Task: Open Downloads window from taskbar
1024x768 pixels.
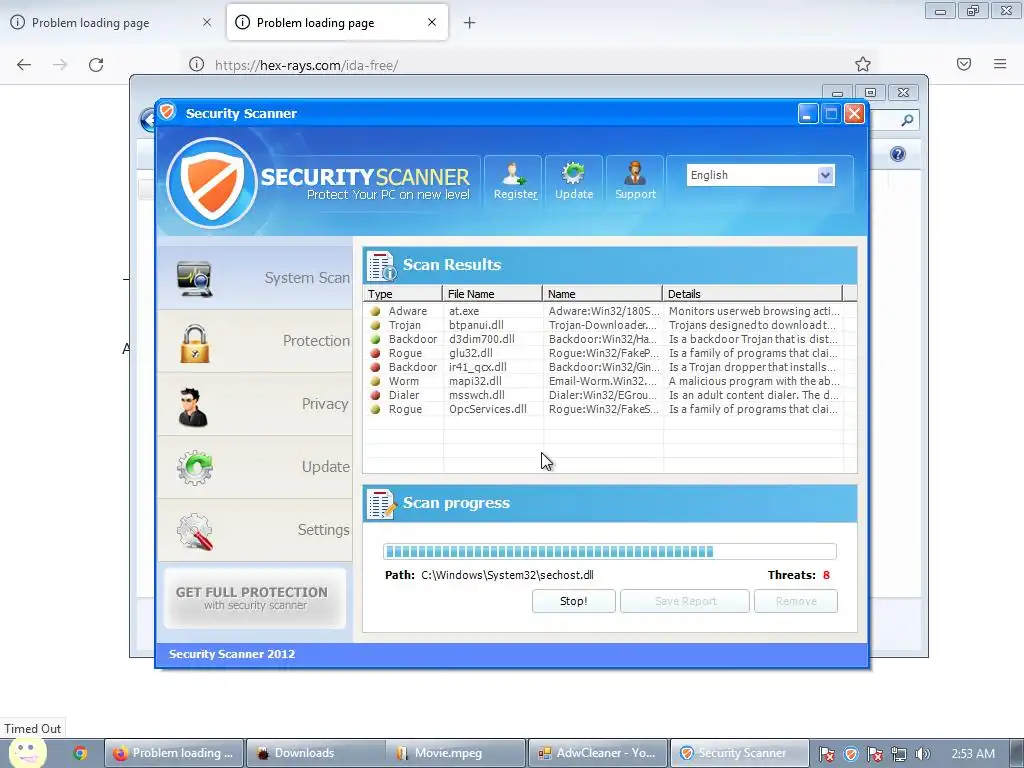Action: (314, 753)
